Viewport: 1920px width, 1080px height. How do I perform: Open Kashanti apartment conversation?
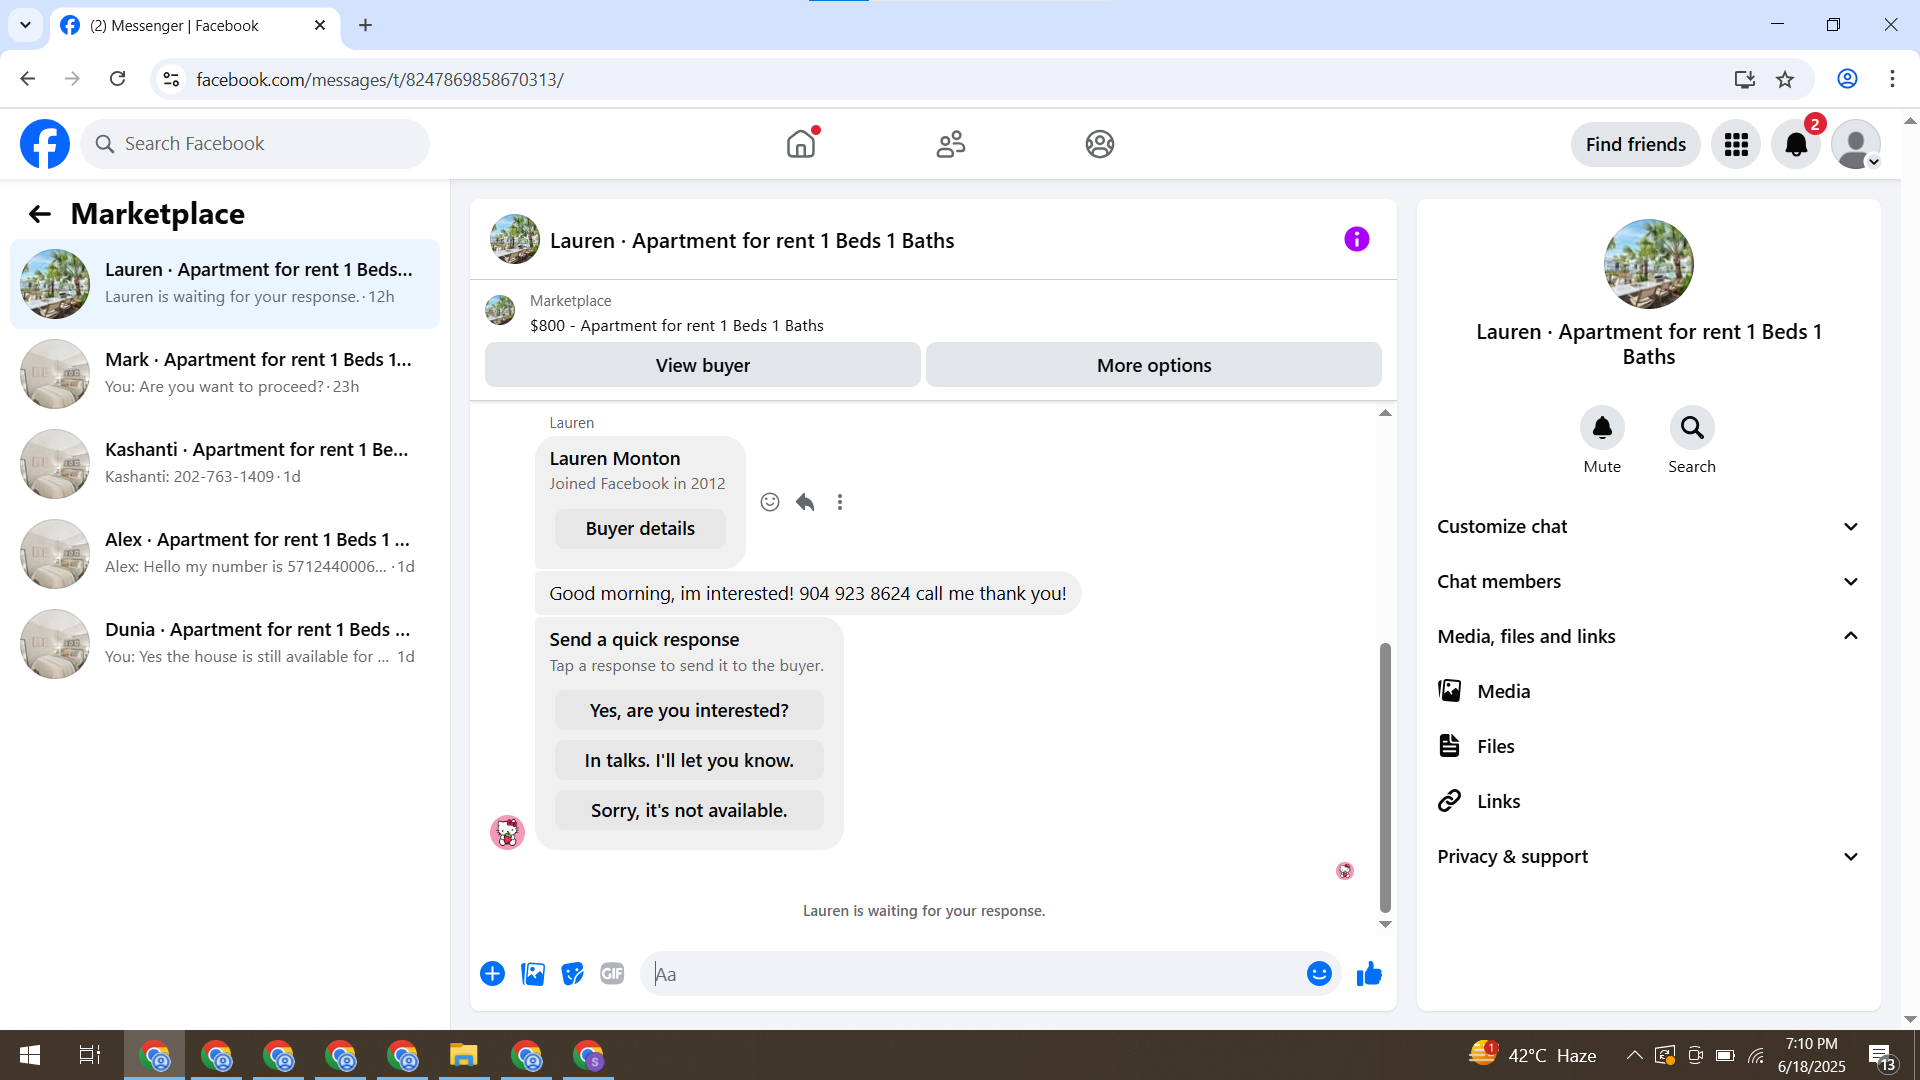coord(225,464)
